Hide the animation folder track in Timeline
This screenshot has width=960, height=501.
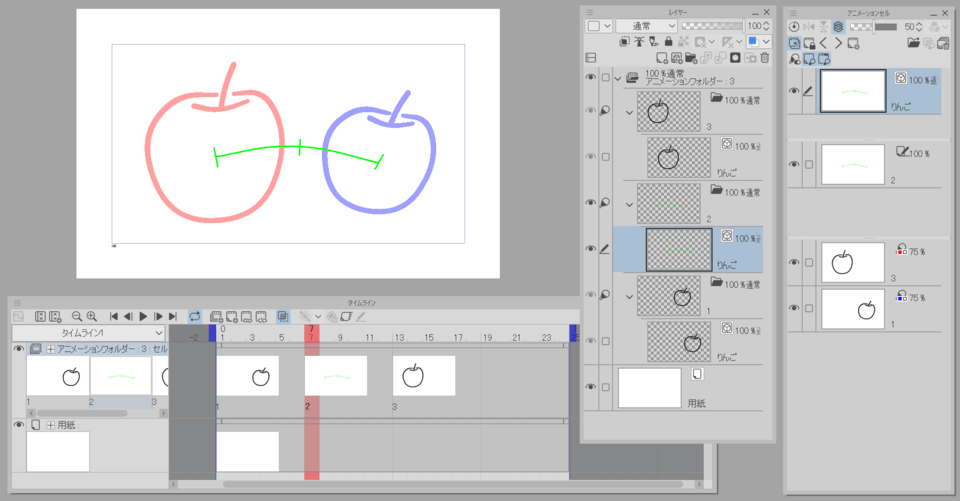18,349
